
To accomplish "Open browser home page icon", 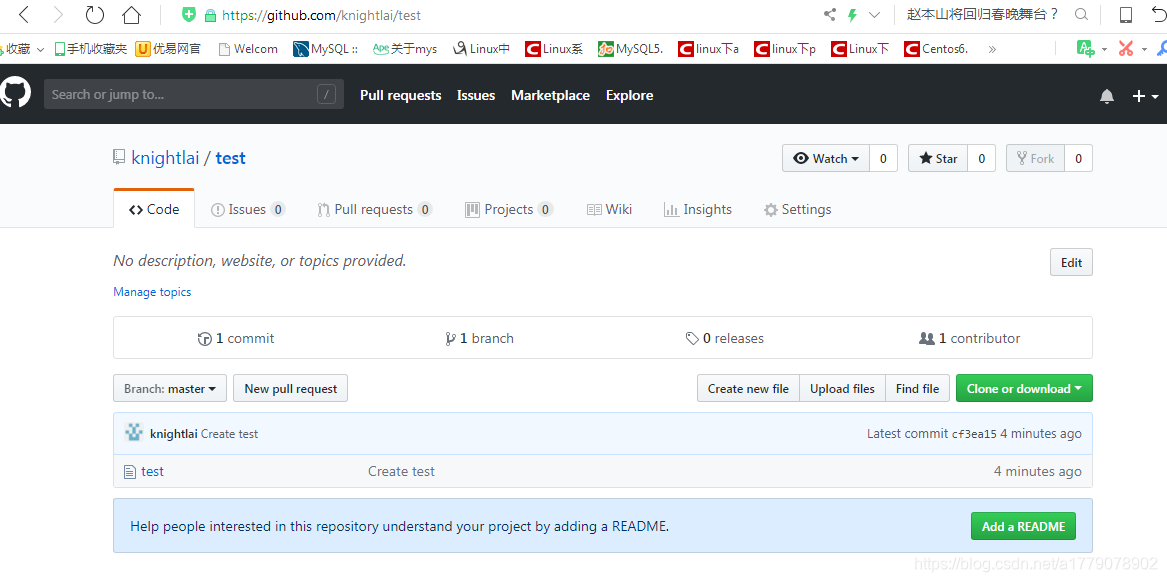I will point(131,15).
